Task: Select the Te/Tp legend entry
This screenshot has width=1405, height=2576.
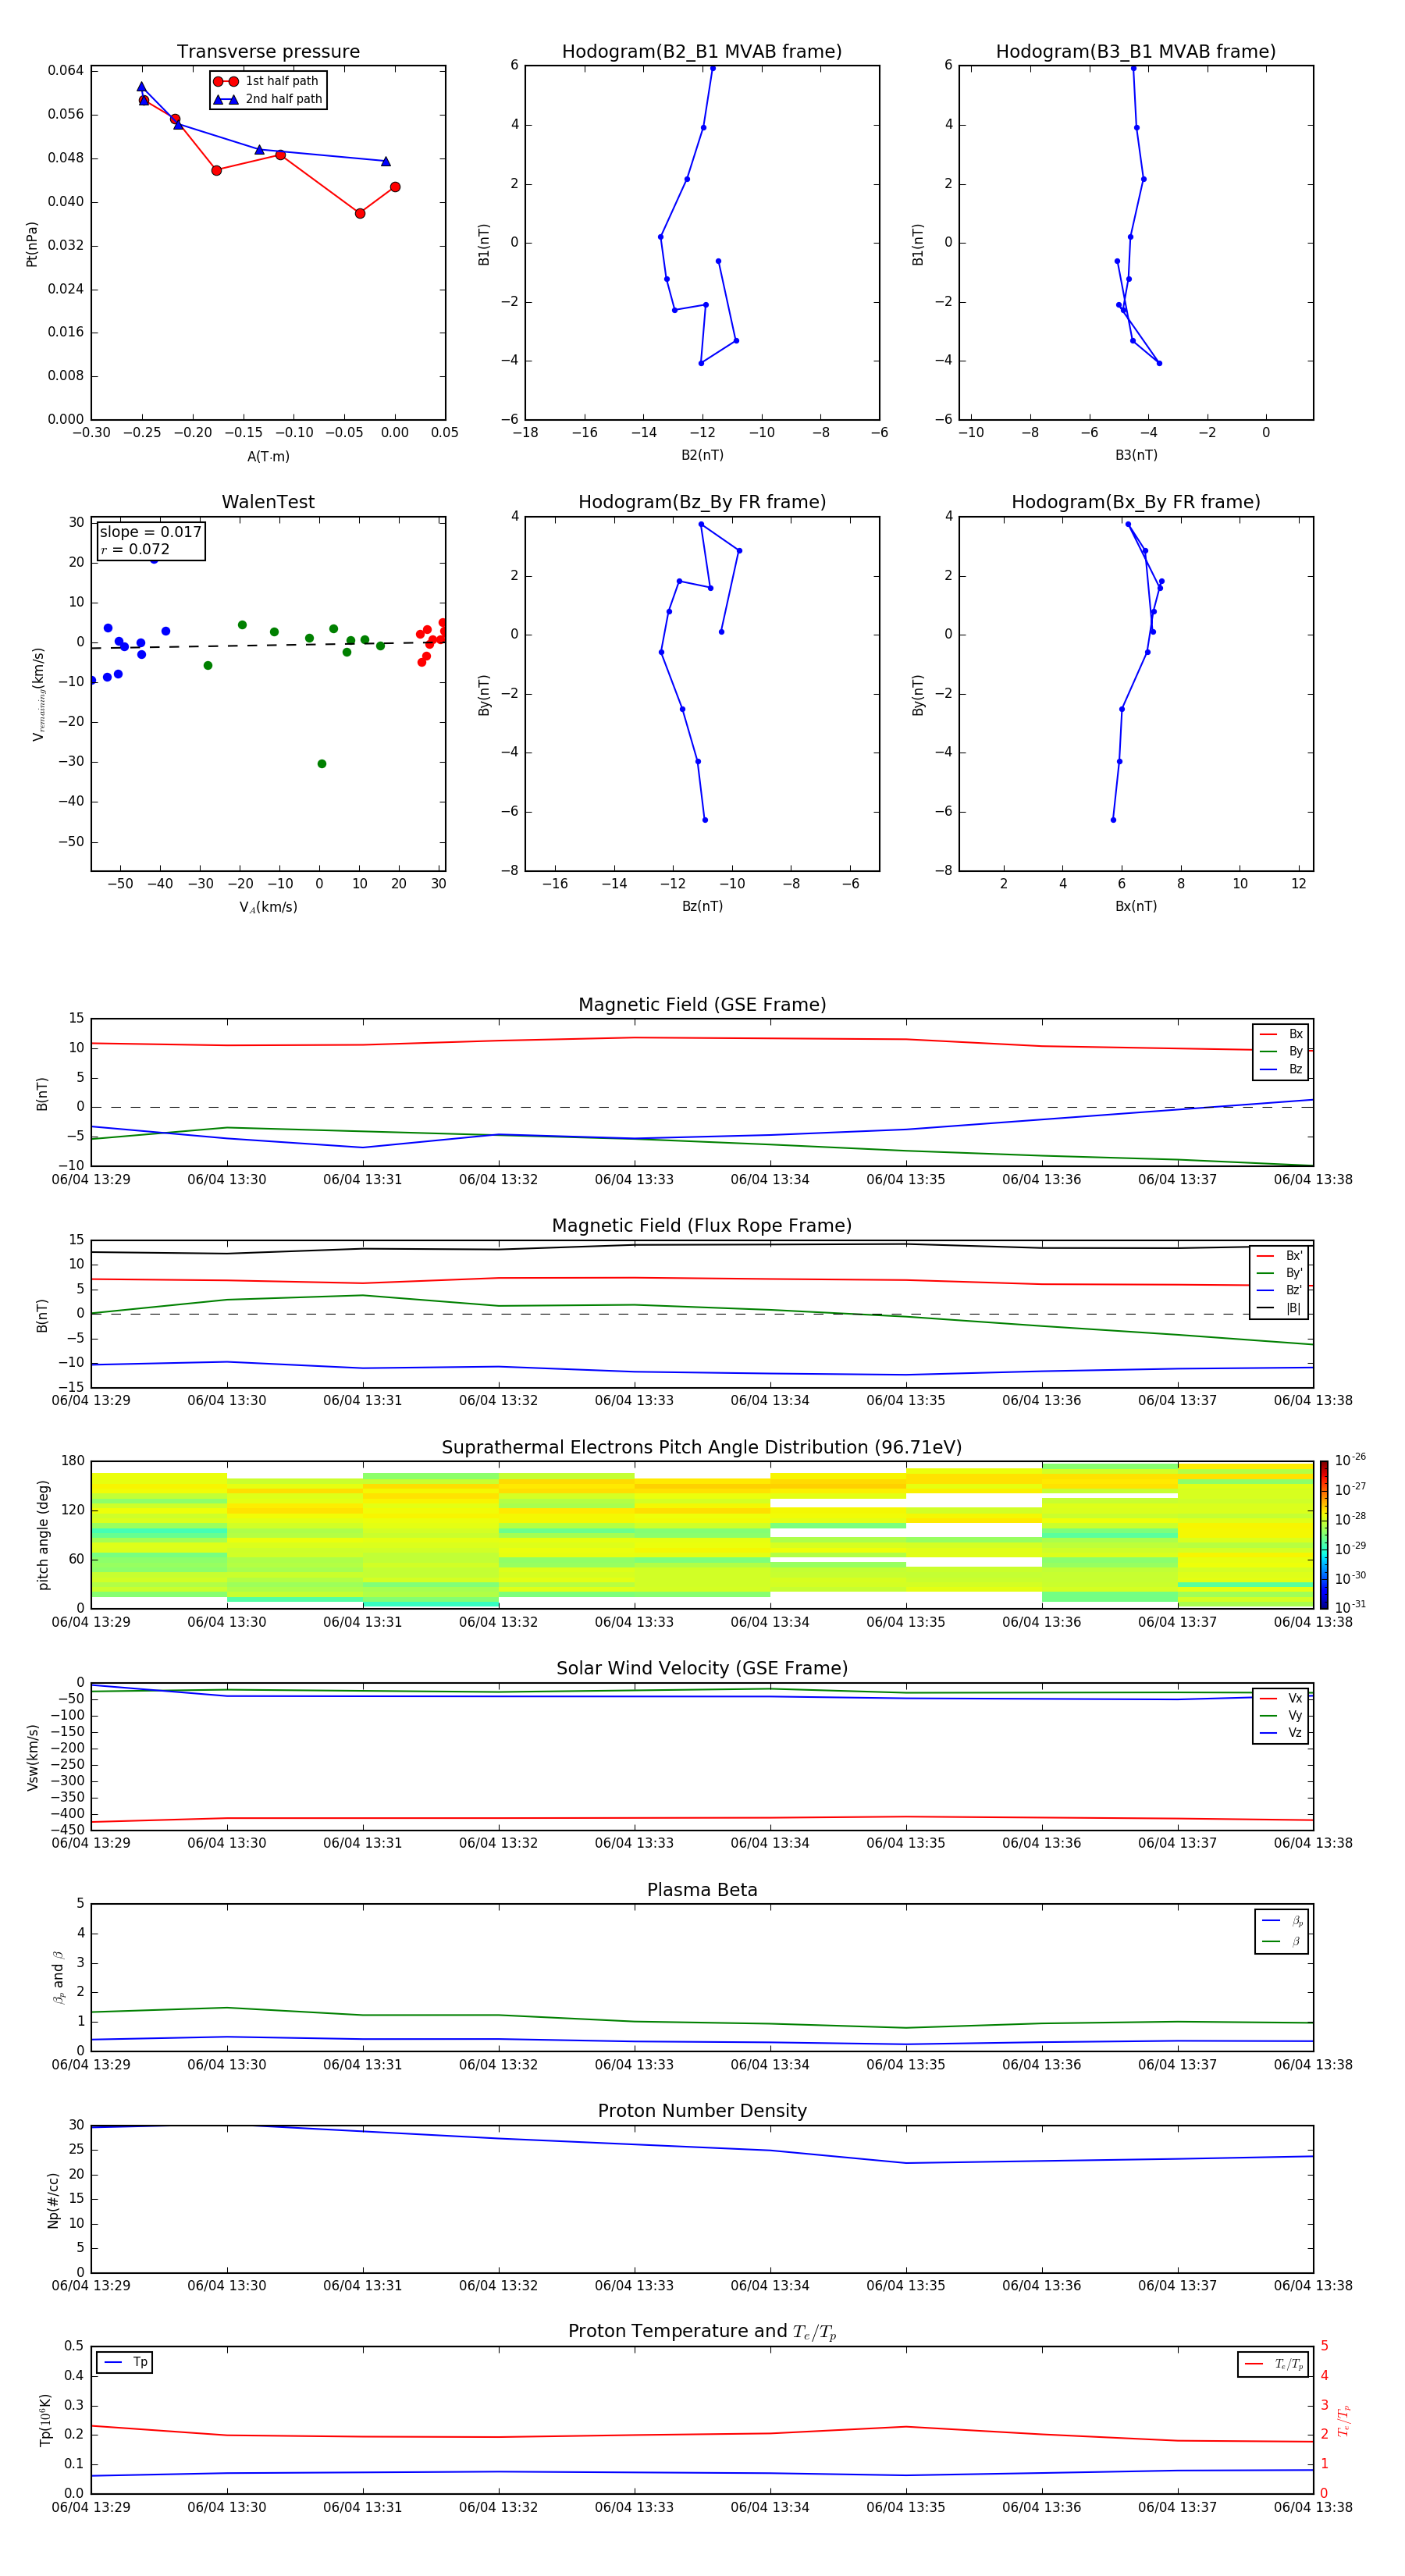Action: coord(1273,2365)
